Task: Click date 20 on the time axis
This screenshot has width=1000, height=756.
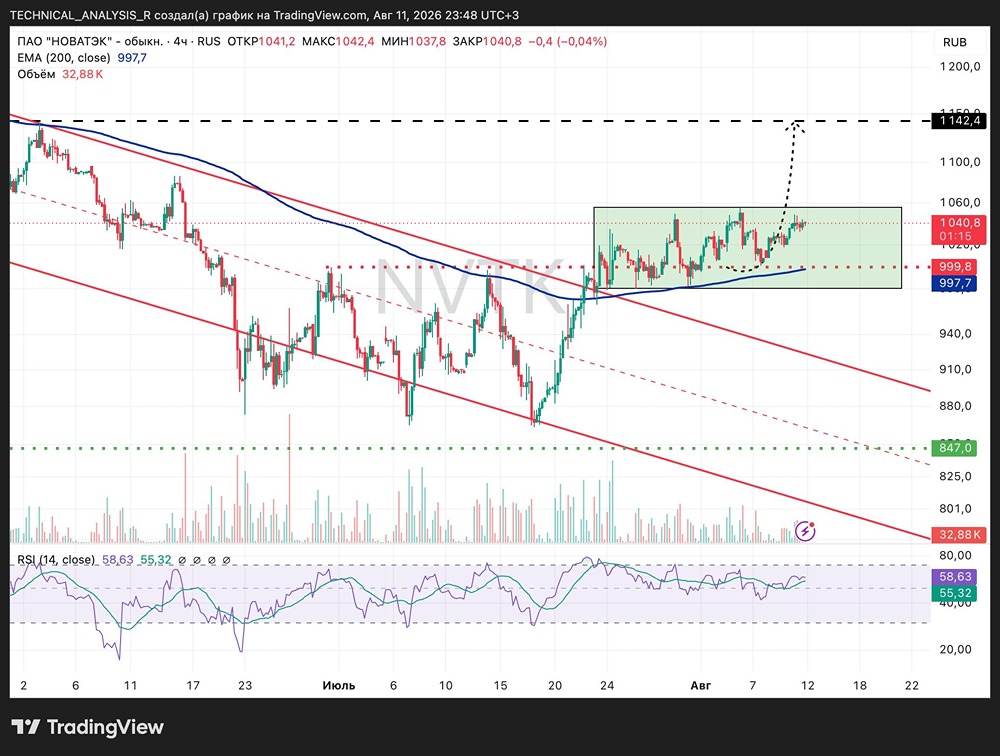Action: click(x=555, y=686)
